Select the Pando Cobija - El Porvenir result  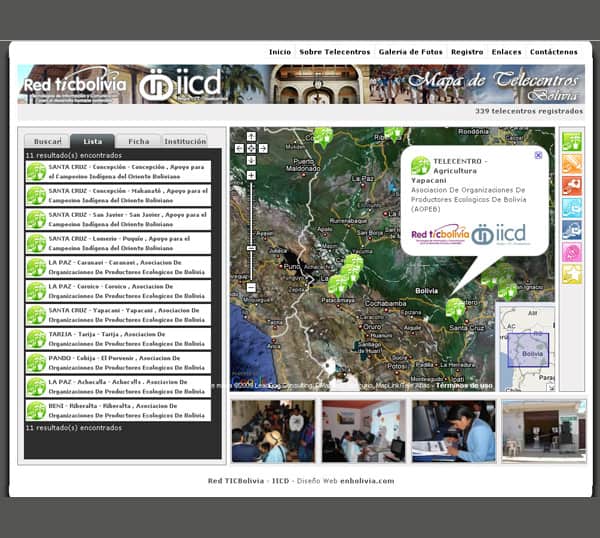118,363
